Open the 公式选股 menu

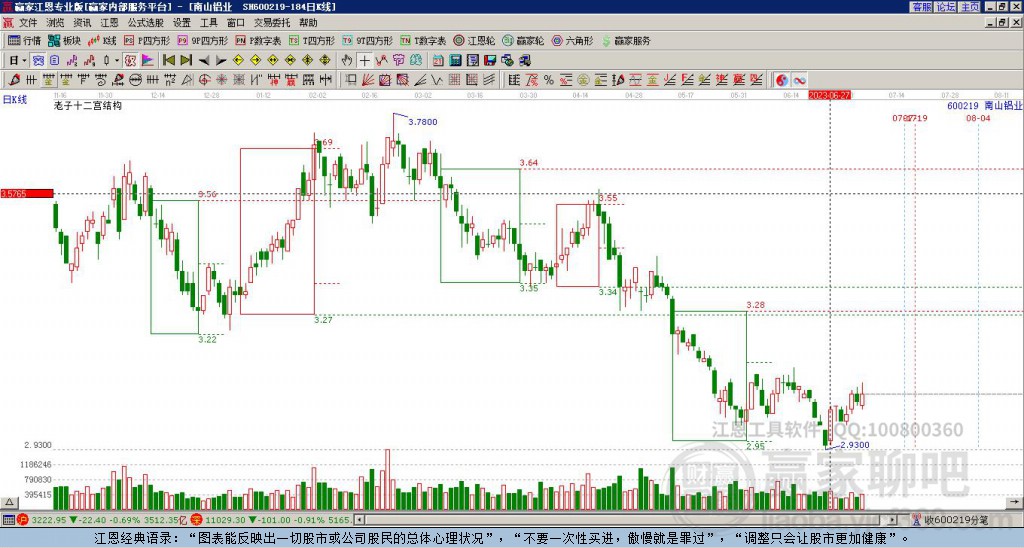click(146, 23)
